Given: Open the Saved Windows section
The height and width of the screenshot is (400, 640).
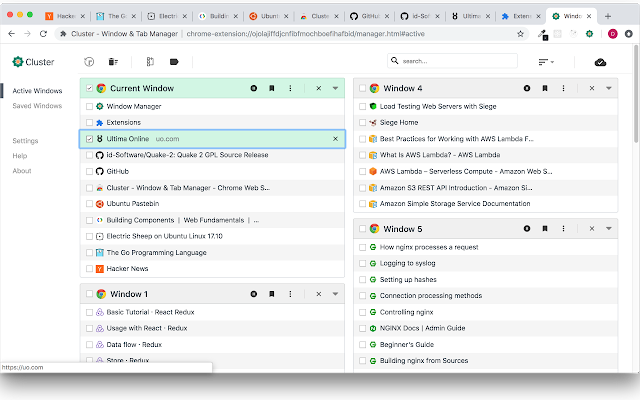Looking at the screenshot, I should 37,106.
